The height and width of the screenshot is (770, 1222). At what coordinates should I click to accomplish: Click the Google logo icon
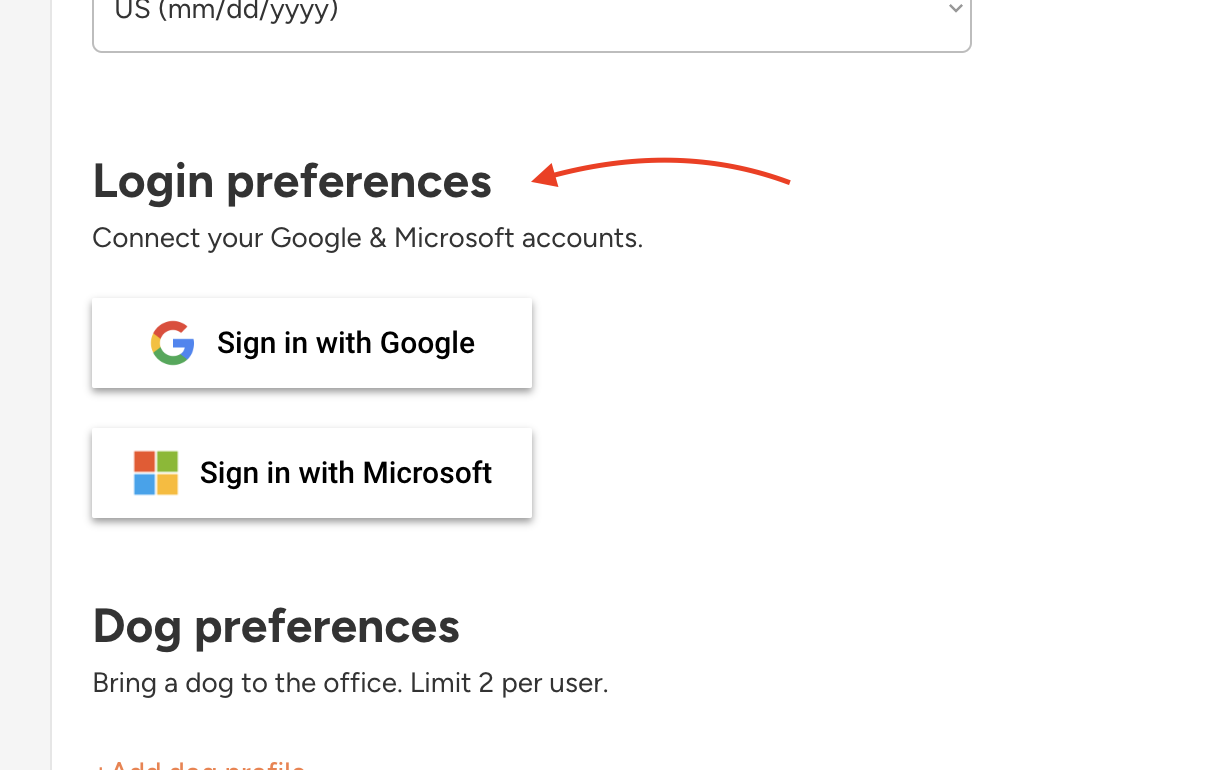(173, 343)
